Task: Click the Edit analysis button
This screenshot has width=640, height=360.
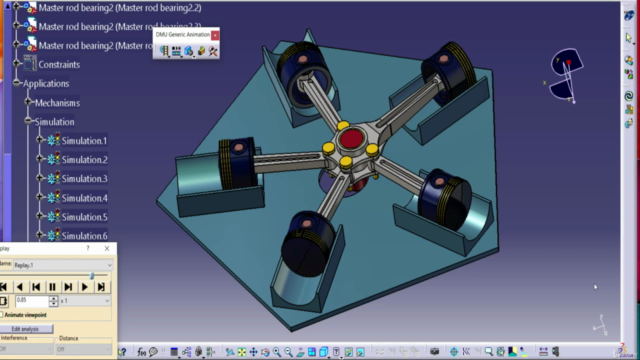Action: [x=26, y=329]
